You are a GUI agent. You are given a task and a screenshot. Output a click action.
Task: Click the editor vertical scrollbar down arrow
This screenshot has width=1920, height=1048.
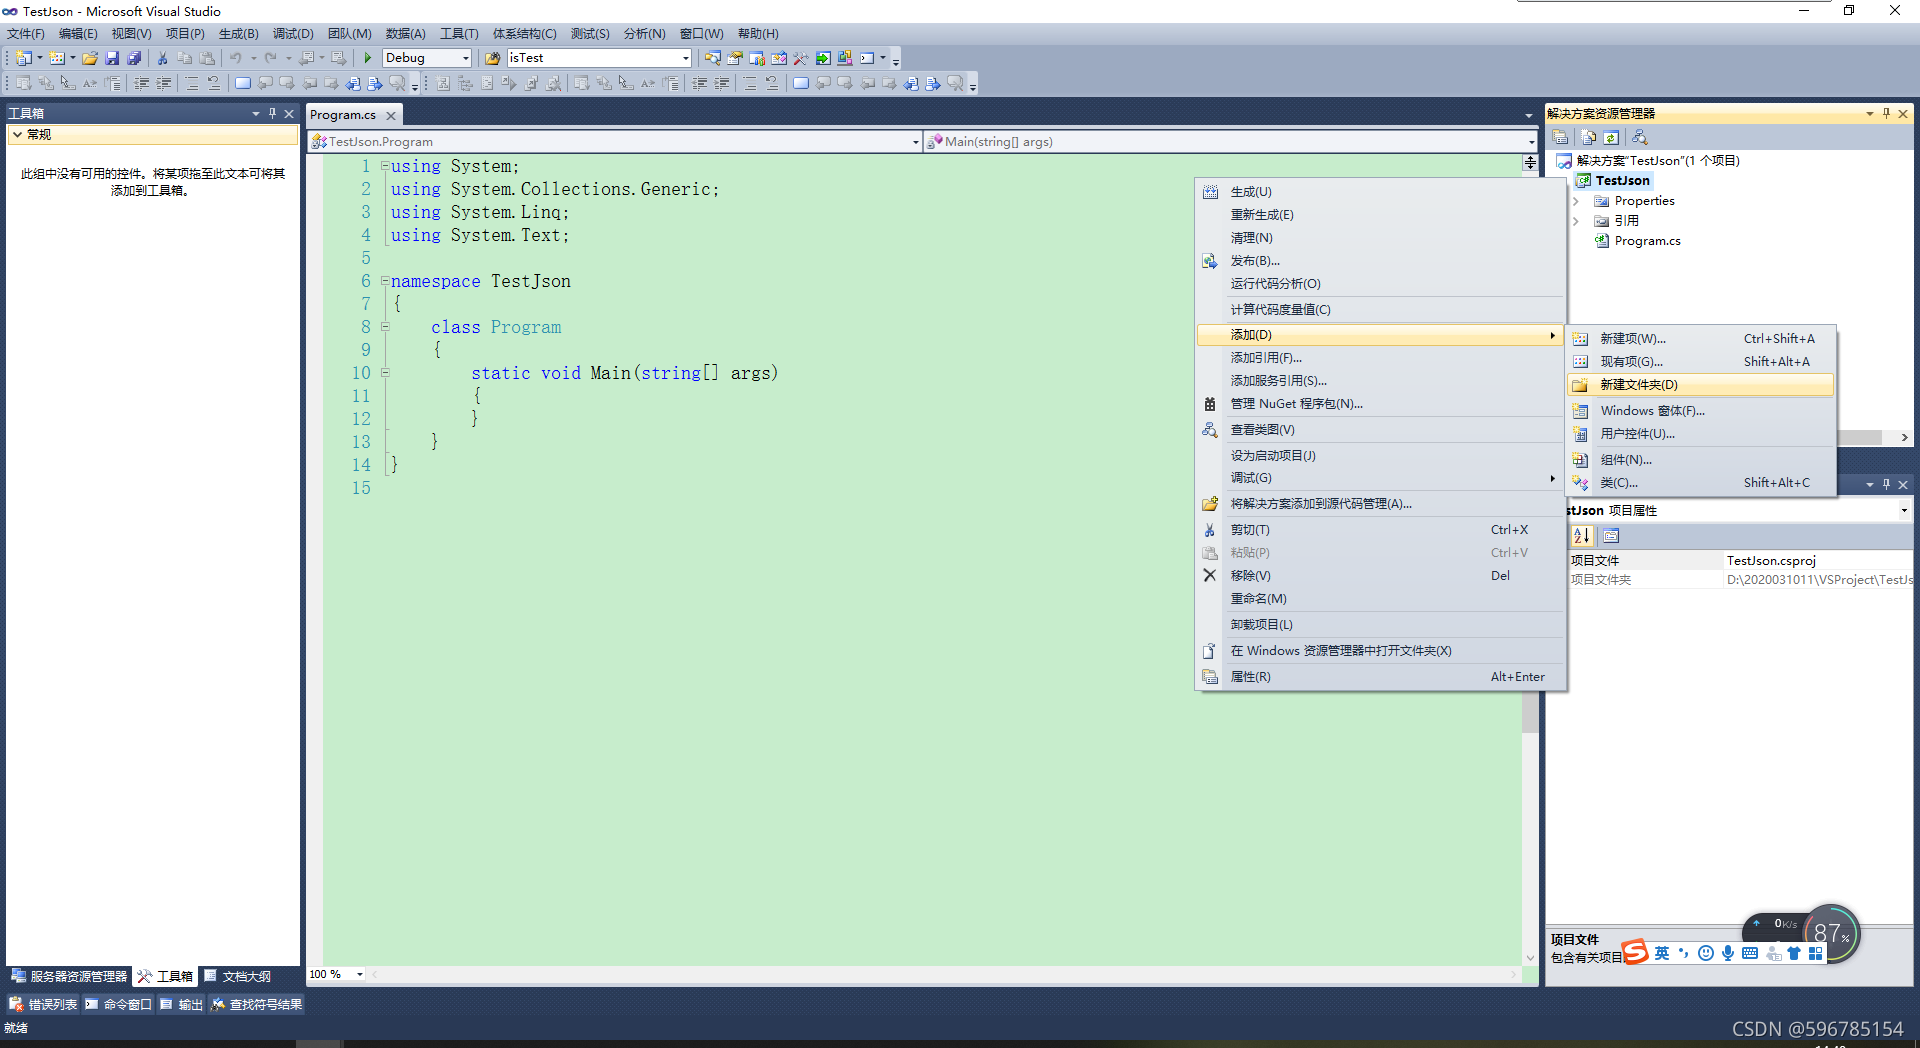[x=1530, y=957]
